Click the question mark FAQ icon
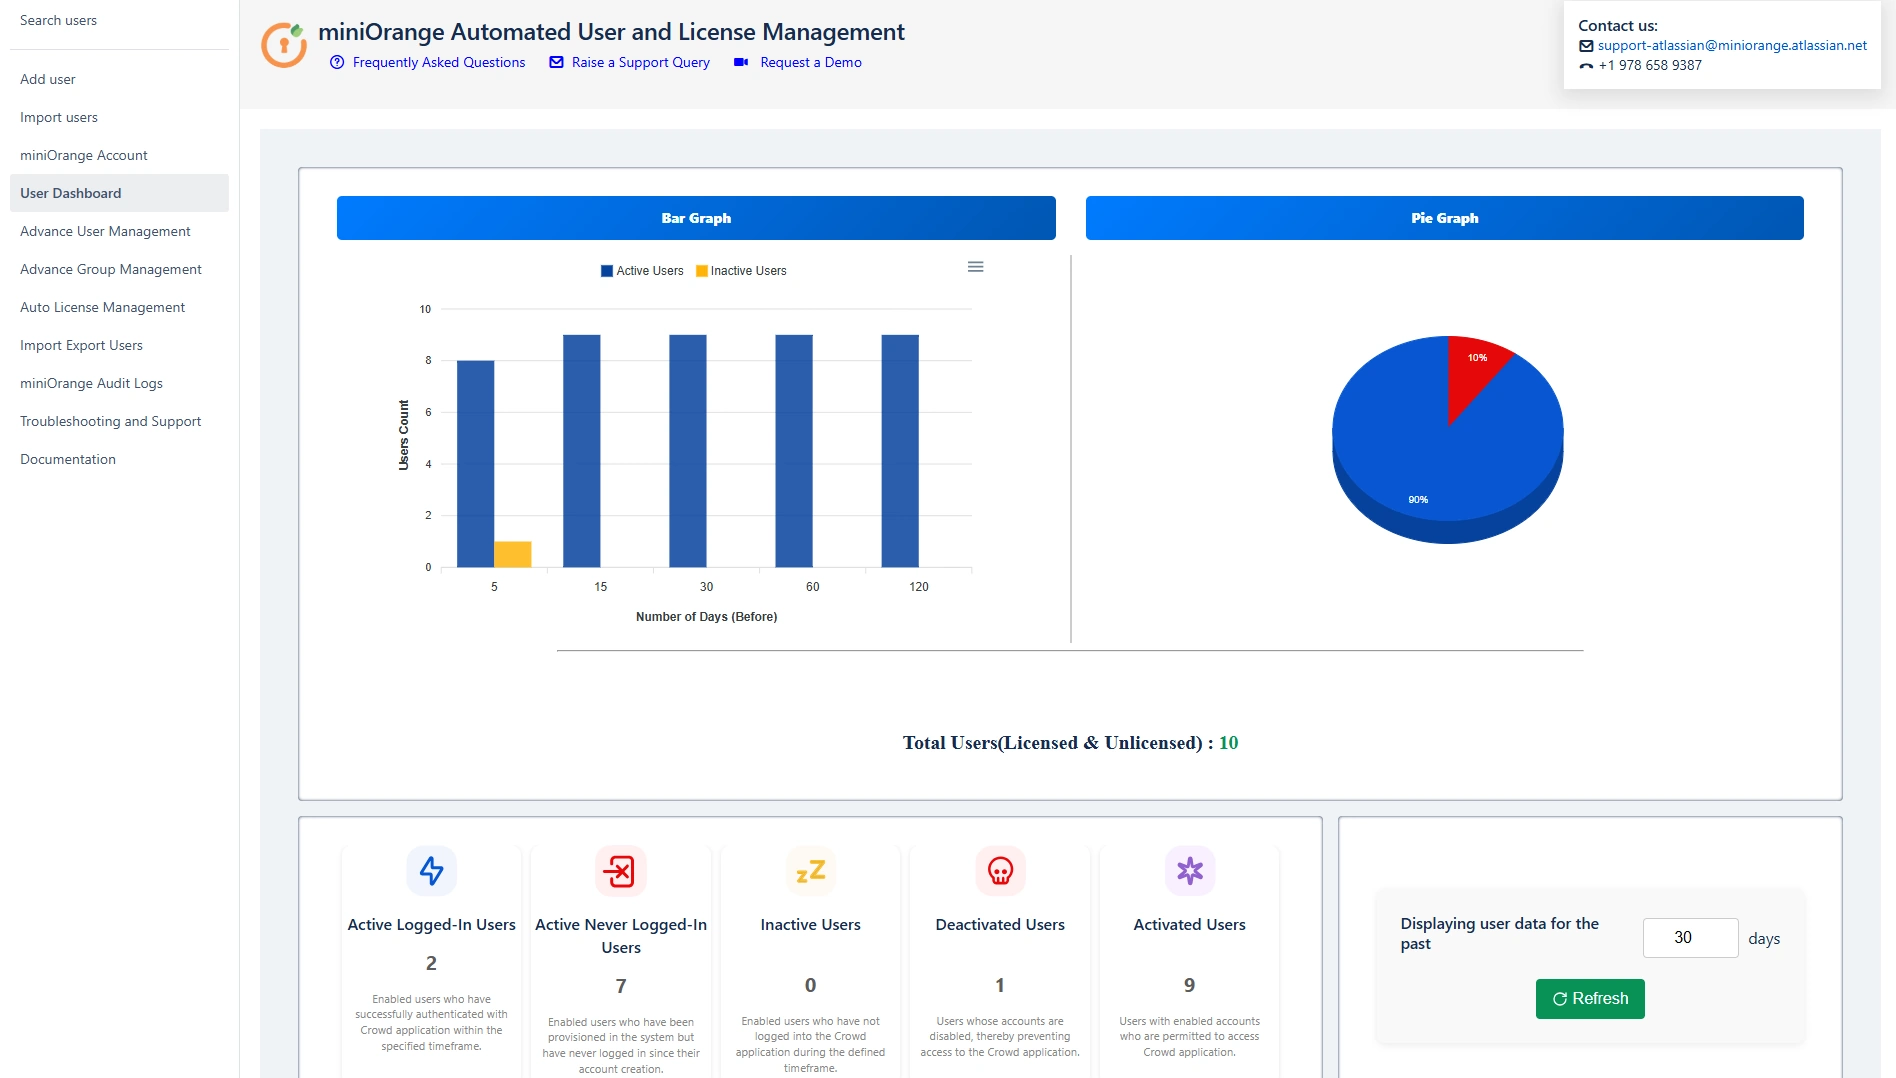 337,62
